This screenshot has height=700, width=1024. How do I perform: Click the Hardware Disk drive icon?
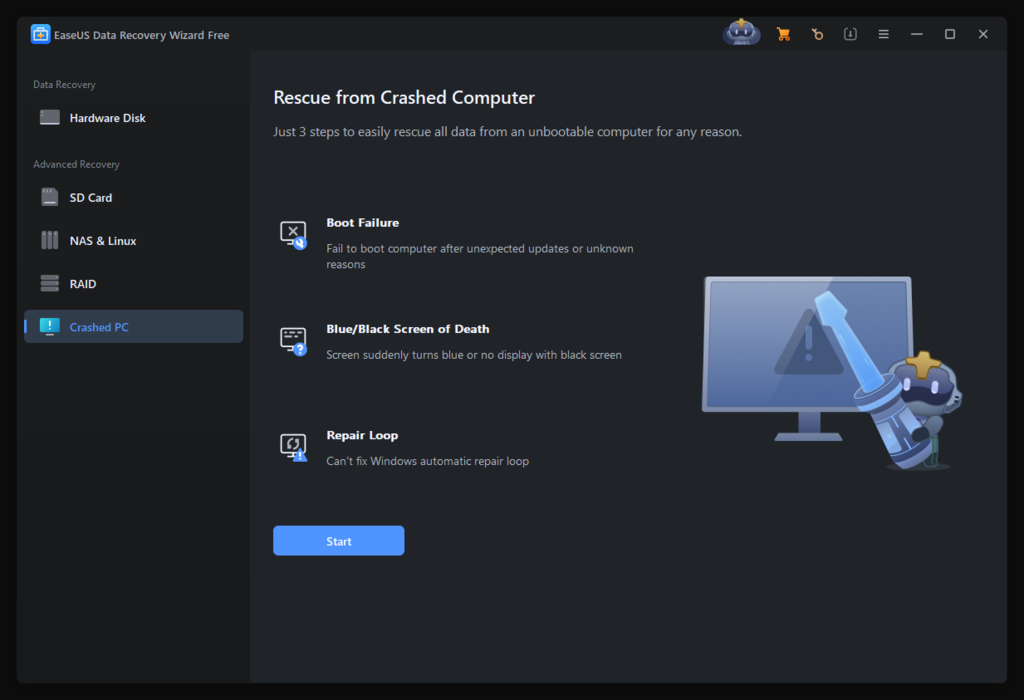point(50,118)
